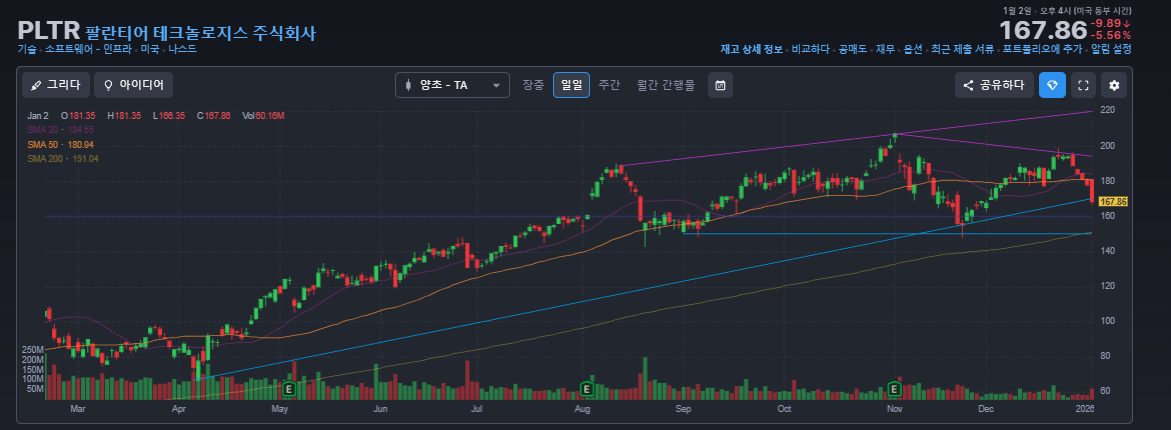Enter fullscreen chart mode

point(1083,85)
